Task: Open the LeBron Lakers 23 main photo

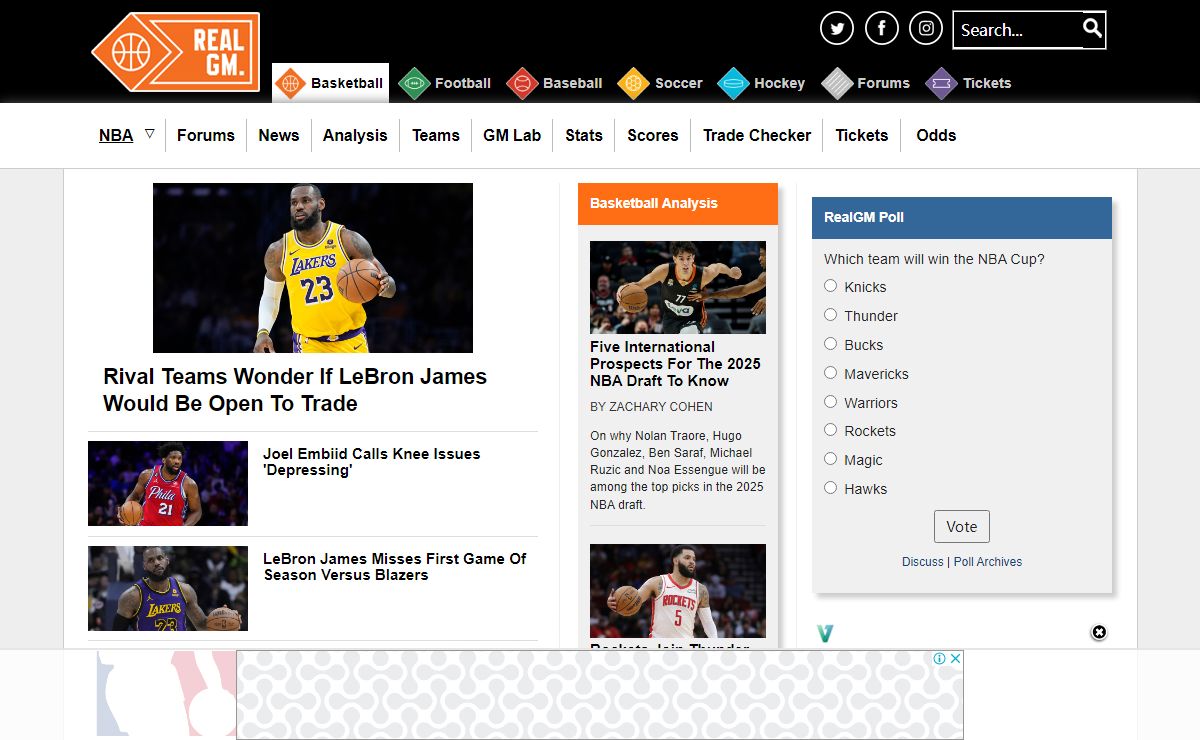Action: pyautogui.click(x=313, y=268)
